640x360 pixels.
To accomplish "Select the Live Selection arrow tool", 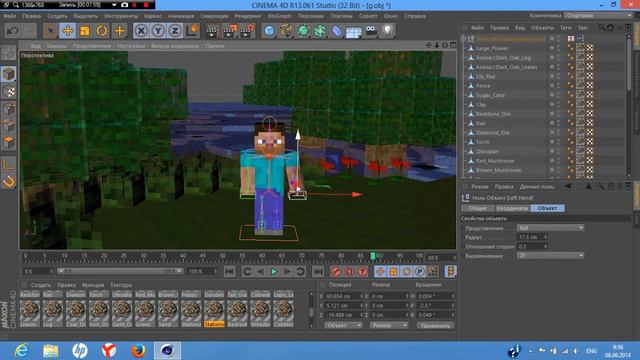I will coord(50,31).
